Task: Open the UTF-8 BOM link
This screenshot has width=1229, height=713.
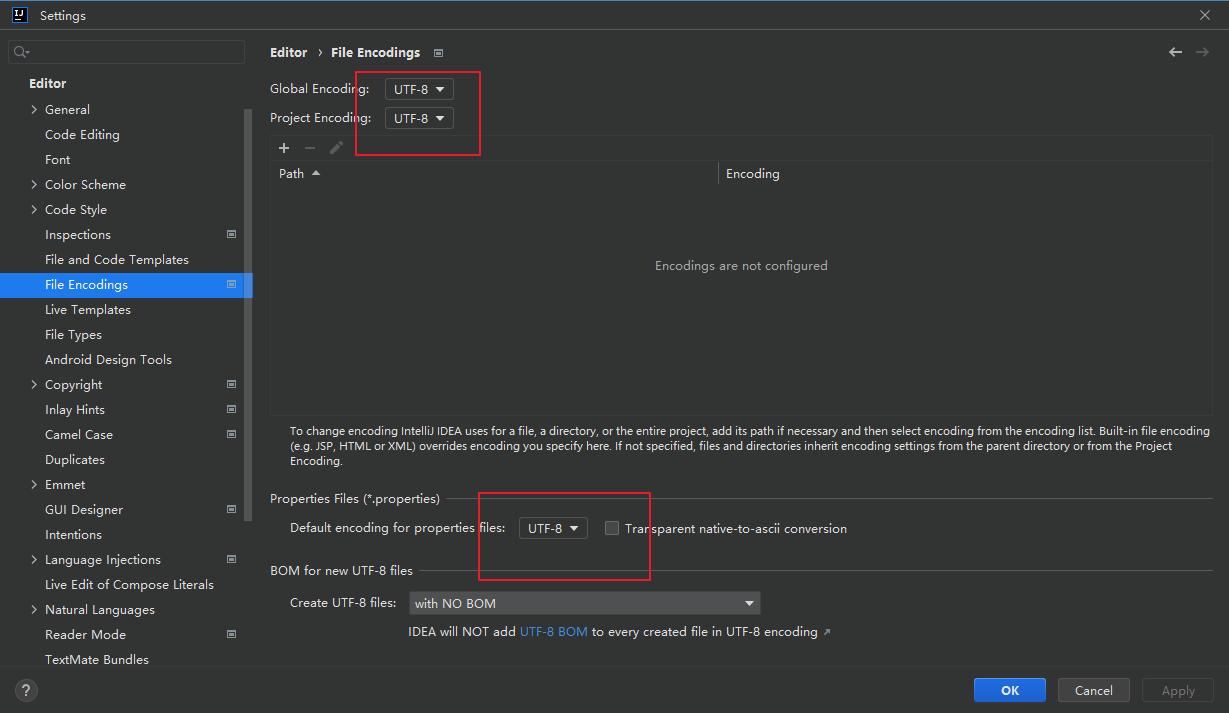Action: (554, 632)
